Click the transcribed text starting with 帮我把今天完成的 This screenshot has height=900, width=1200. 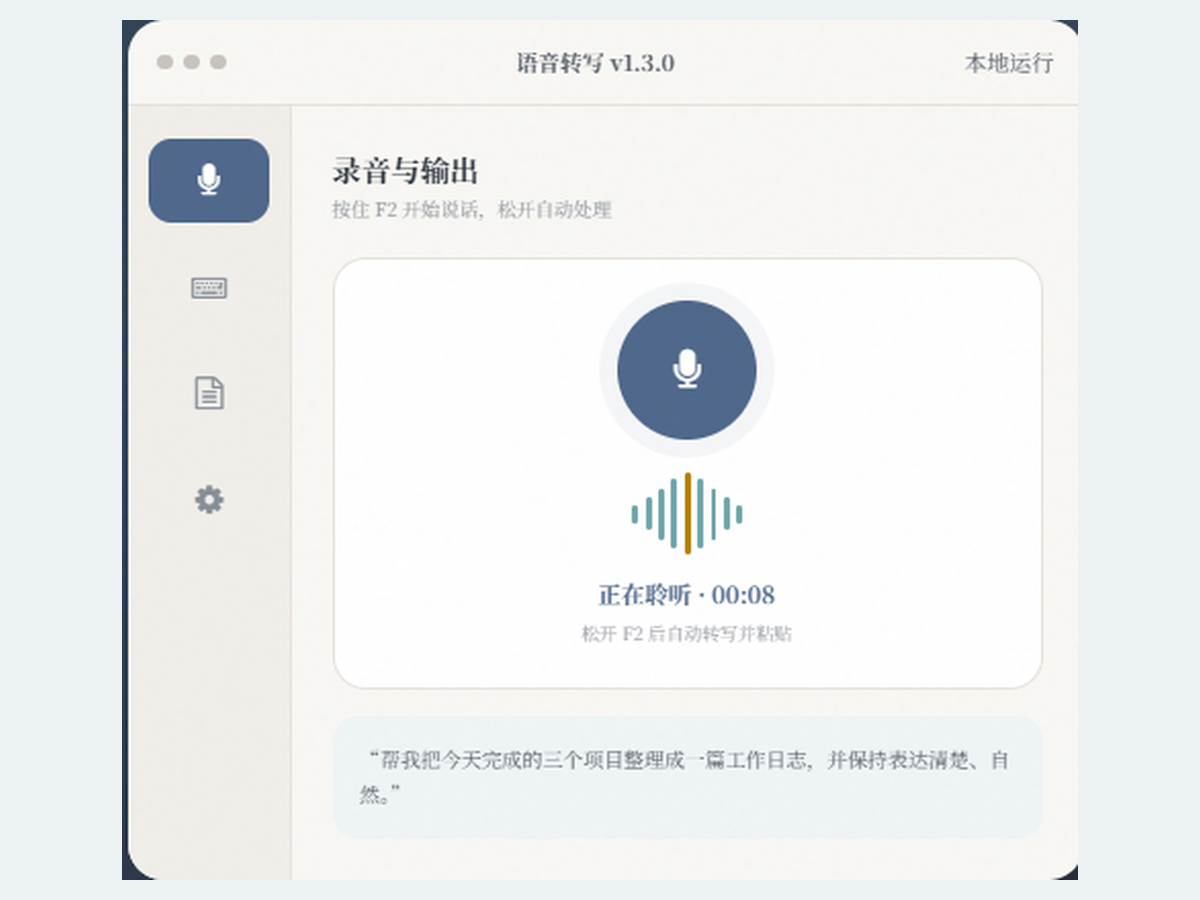coord(686,777)
